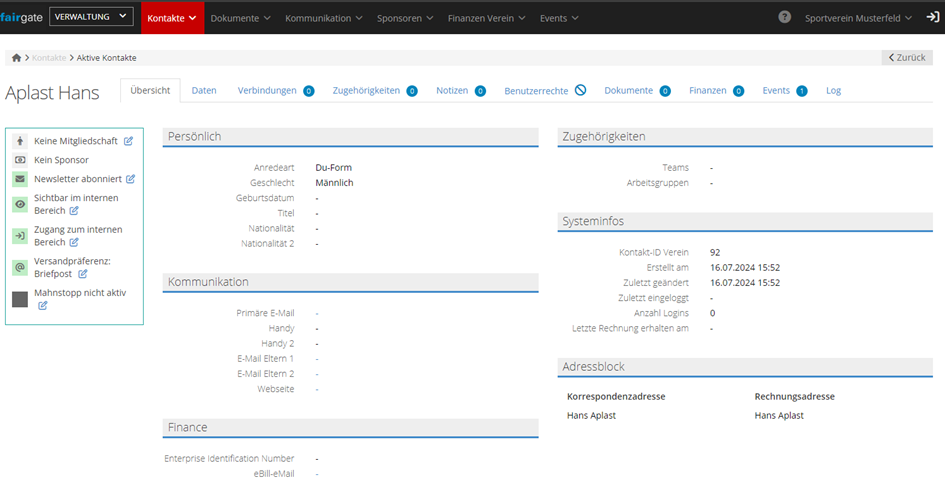Click edit icon for Sichtbar im internen Bereich
The image size is (945, 492).
pyautogui.click(x=74, y=211)
